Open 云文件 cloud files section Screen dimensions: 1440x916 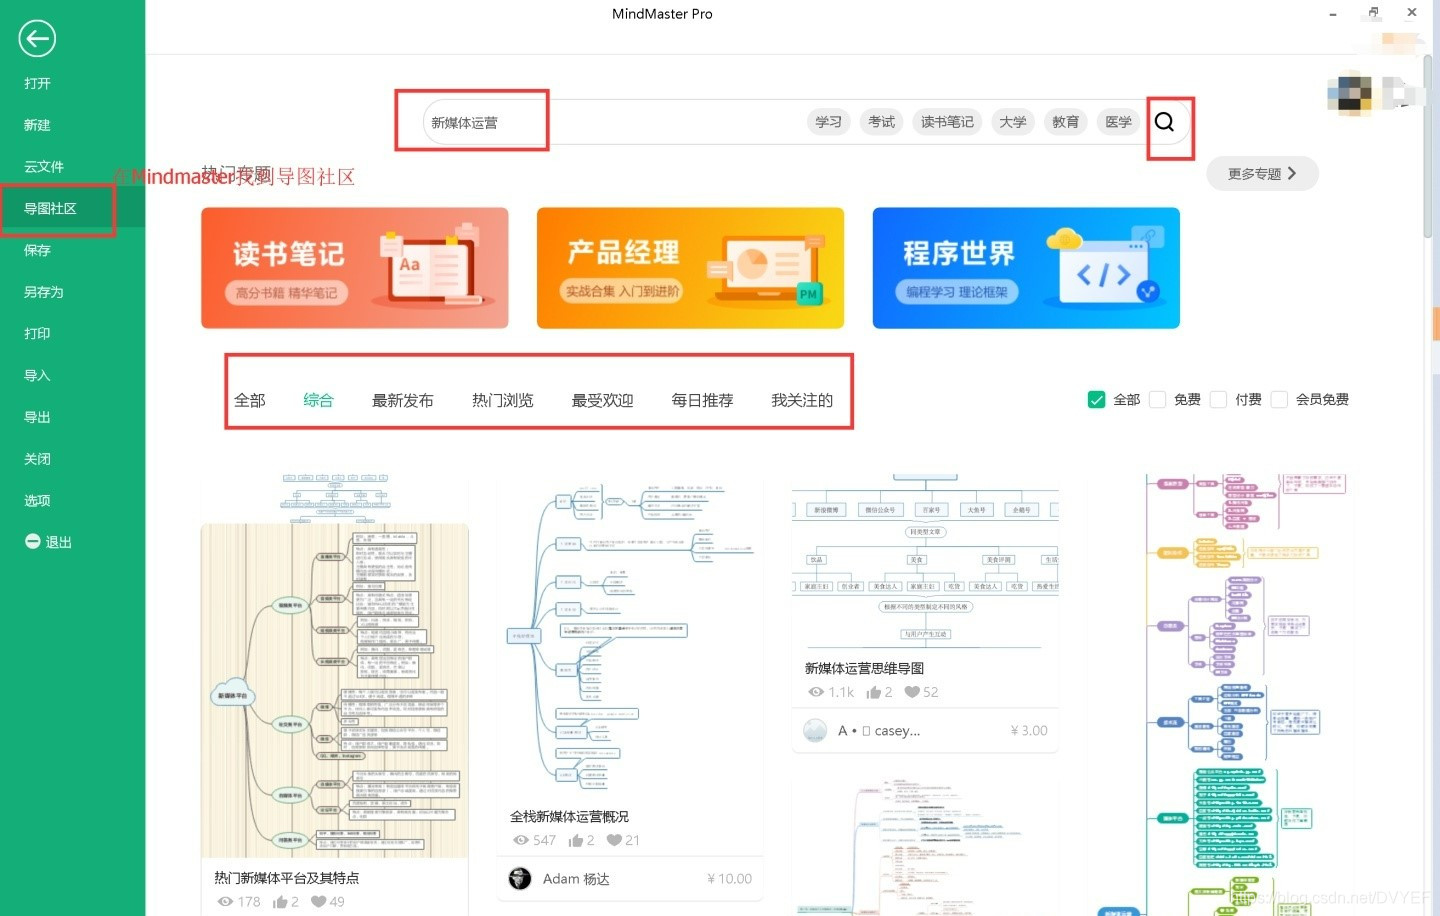tap(43, 166)
